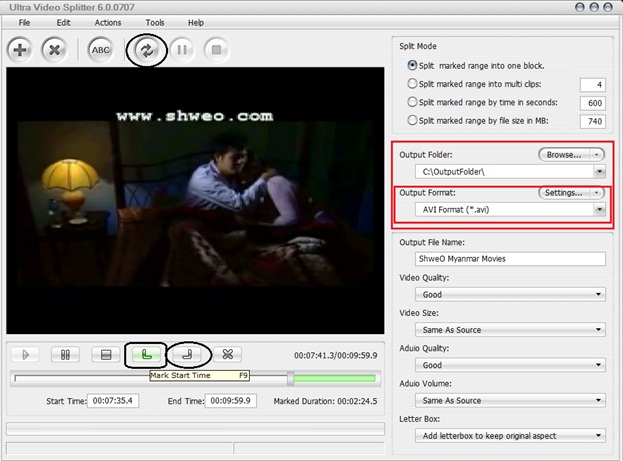Click the file size field showing 740
The image size is (623, 461).
pos(592,121)
